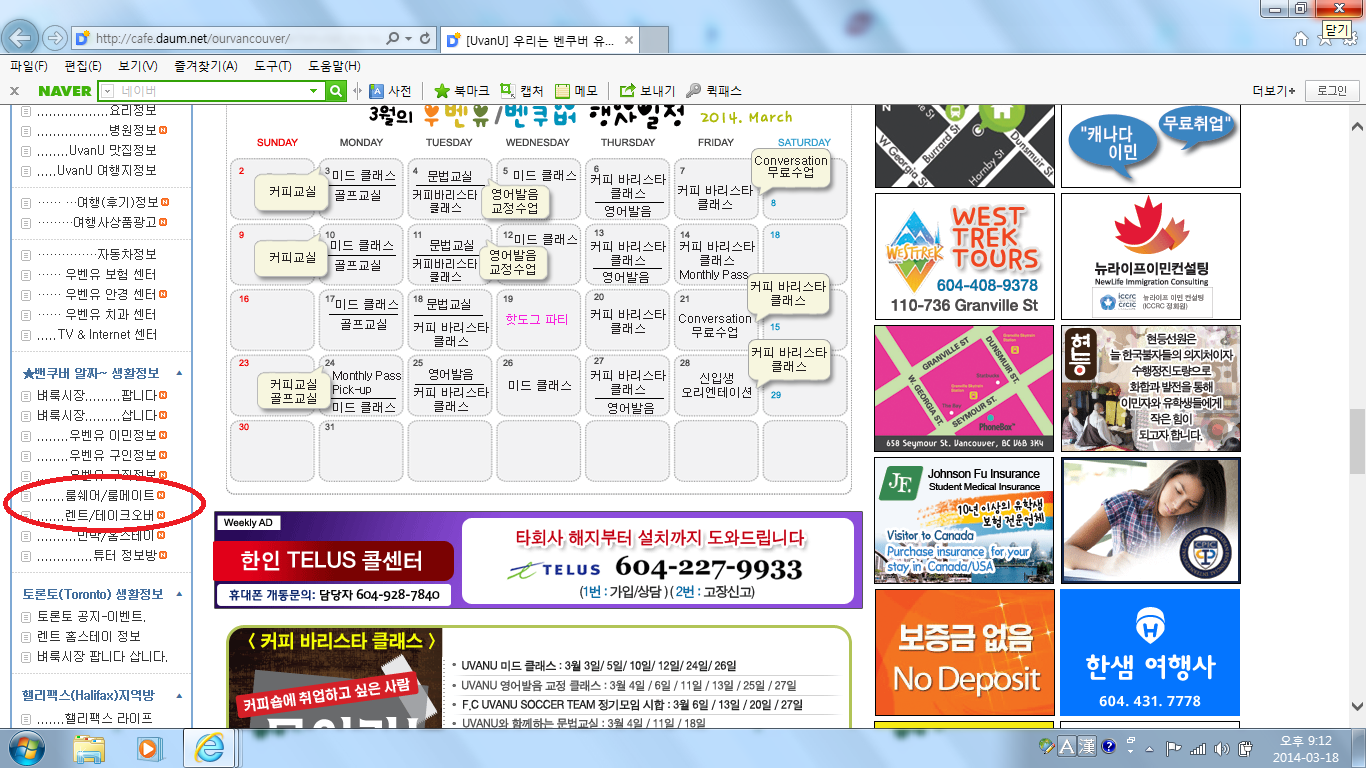Open the Naver search box dropdown arrow
The height and width of the screenshot is (768, 1366).
pyautogui.click(x=314, y=91)
